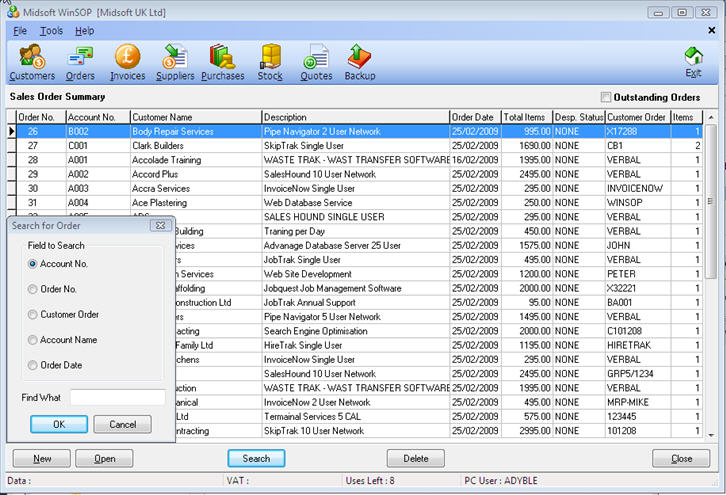This screenshot has height=495, width=726.
Task: Click the Close button at bottom right
Action: tap(681, 458)
